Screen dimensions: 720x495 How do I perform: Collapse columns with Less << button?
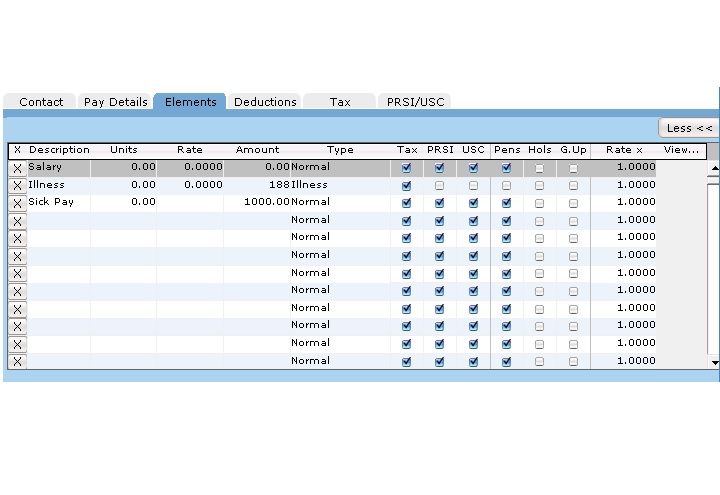click(689, 128)
